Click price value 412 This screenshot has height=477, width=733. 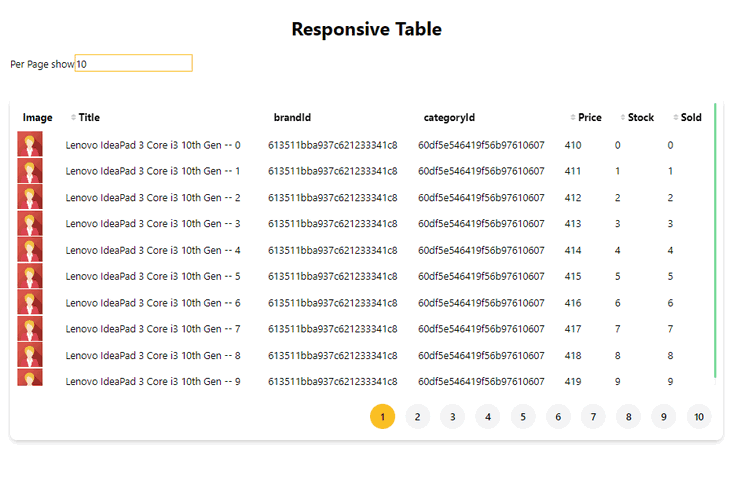(573, 198)
